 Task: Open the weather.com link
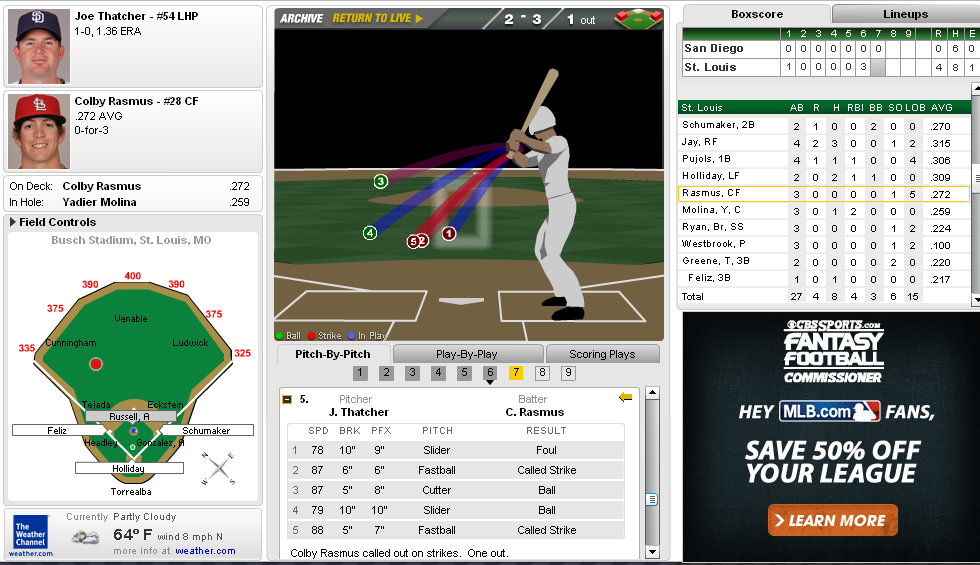[206, 551]
